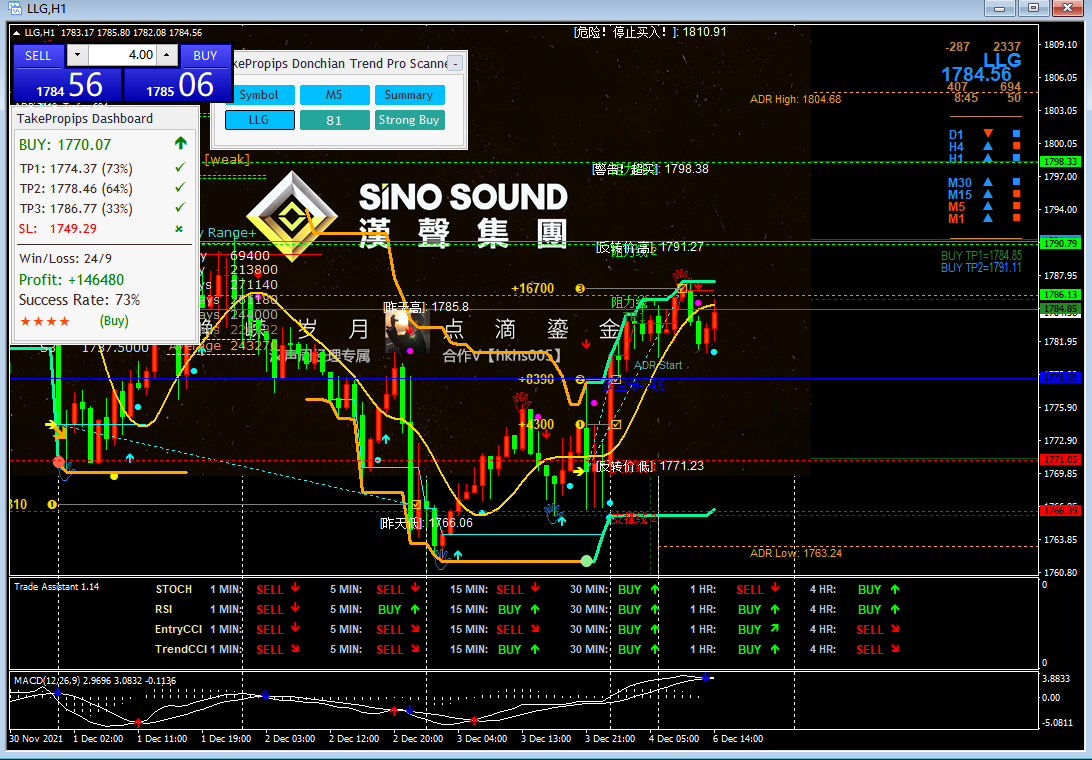Click the RSI 5 MIN BUY up arrow
Screen dimensions: 1092x760
[x=415, y=609]
